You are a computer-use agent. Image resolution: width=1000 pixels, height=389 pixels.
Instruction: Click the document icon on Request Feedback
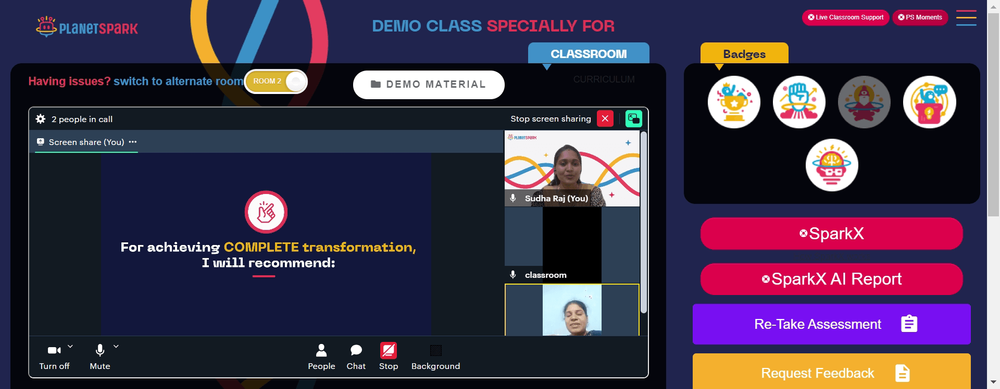902,372
